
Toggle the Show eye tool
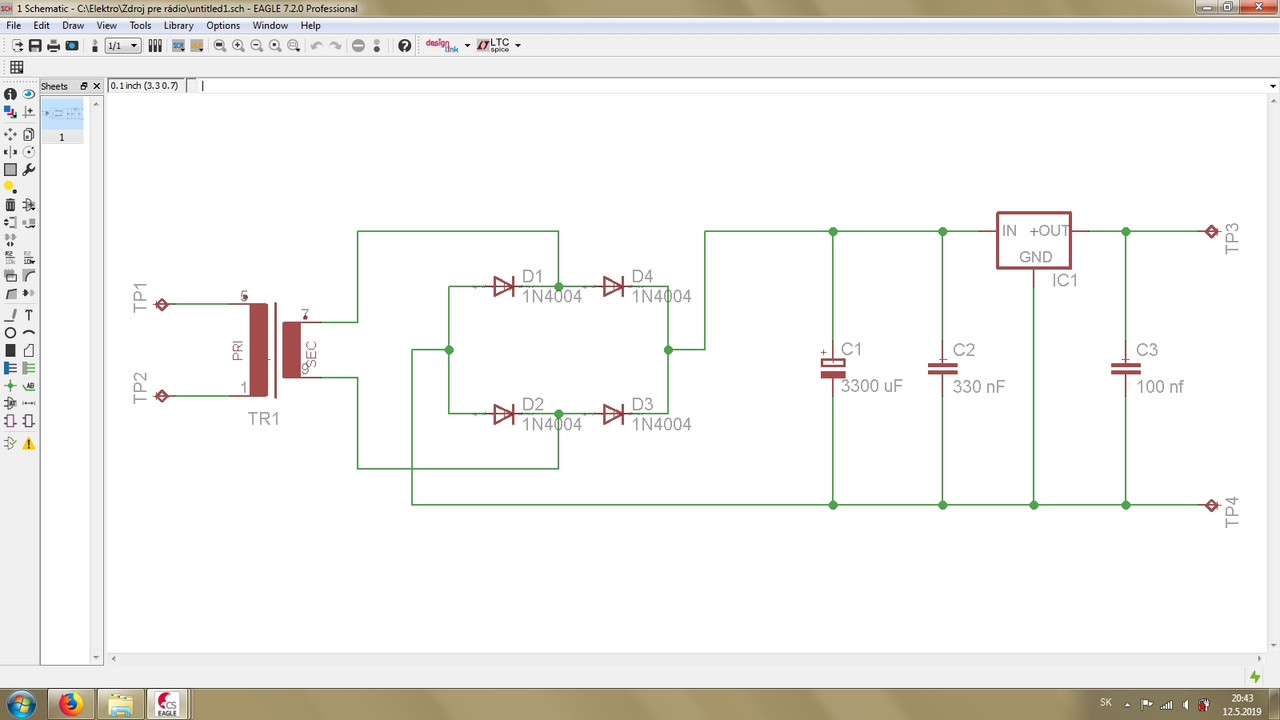29,94
